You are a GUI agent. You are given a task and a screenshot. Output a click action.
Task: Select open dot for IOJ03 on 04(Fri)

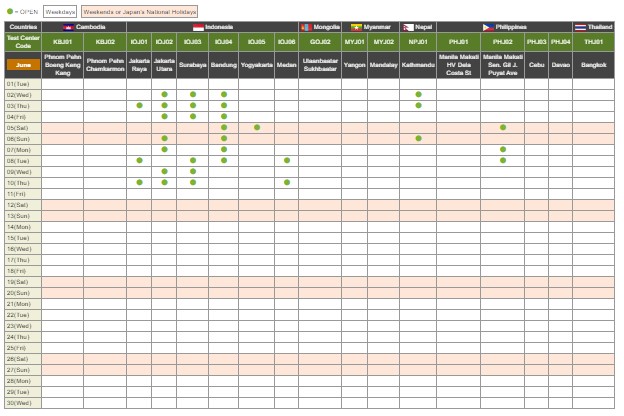[x=193, y=116]
